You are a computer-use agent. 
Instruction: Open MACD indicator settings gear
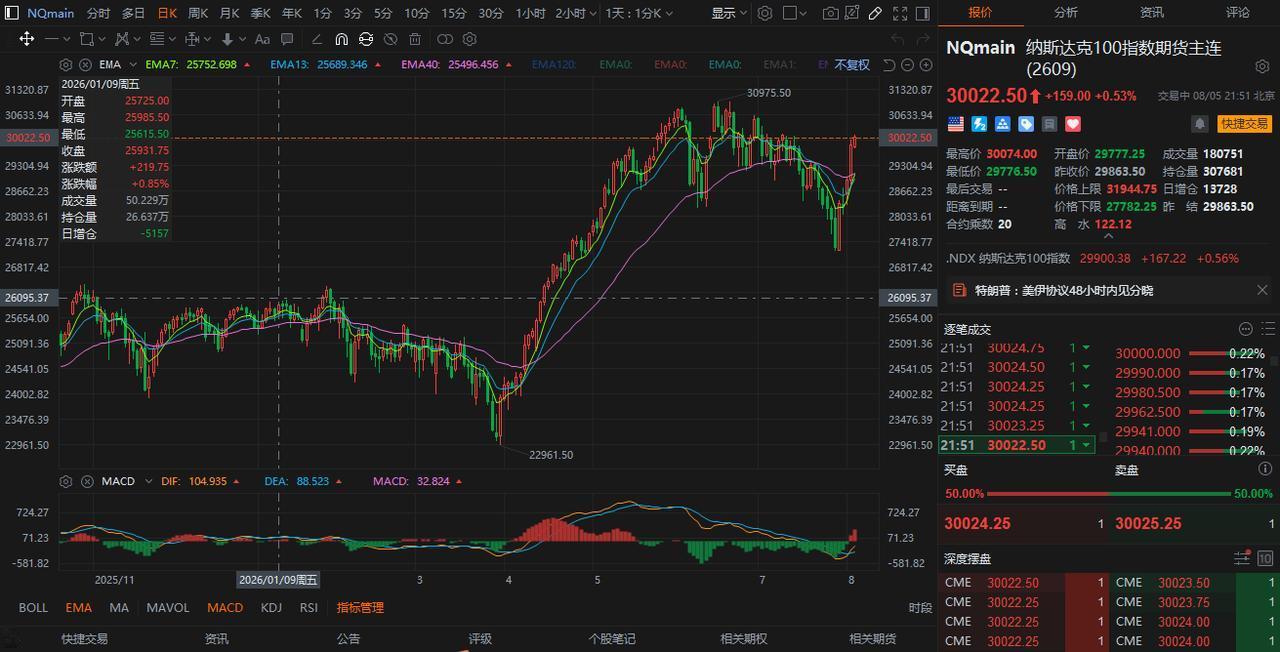pos(66,481)
